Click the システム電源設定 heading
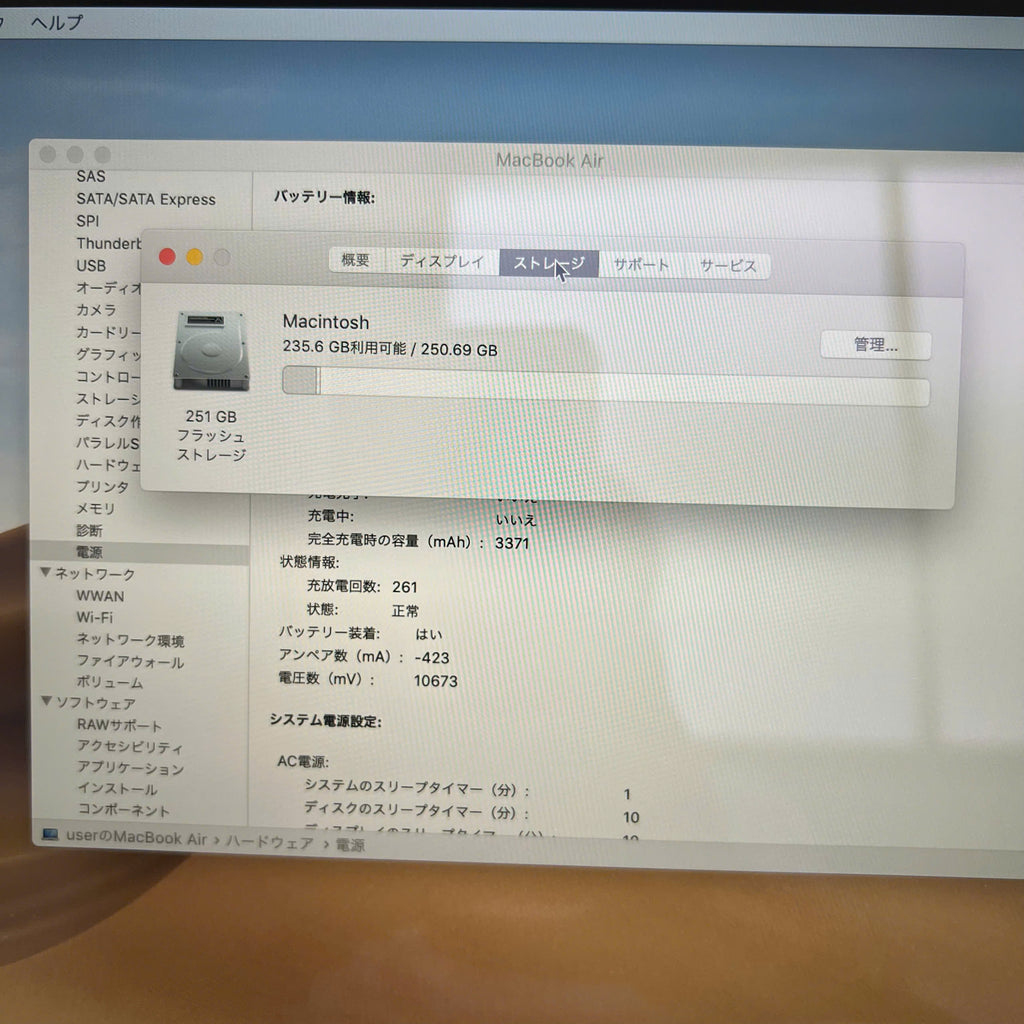 click(325, 720)
